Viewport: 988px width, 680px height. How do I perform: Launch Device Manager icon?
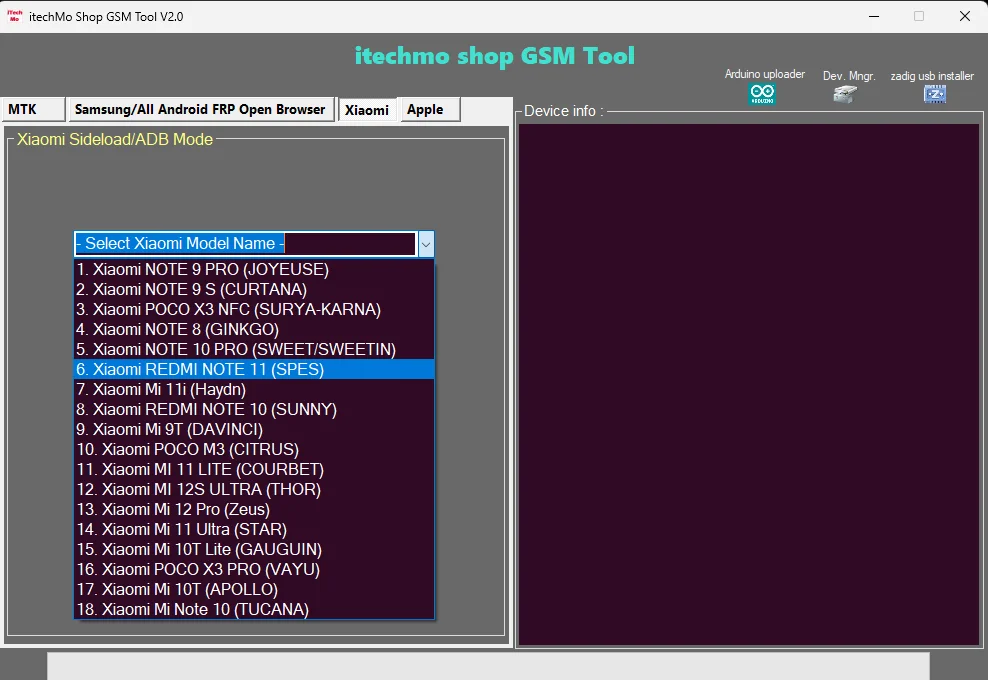pyautogui.click(x=845, y=94)
